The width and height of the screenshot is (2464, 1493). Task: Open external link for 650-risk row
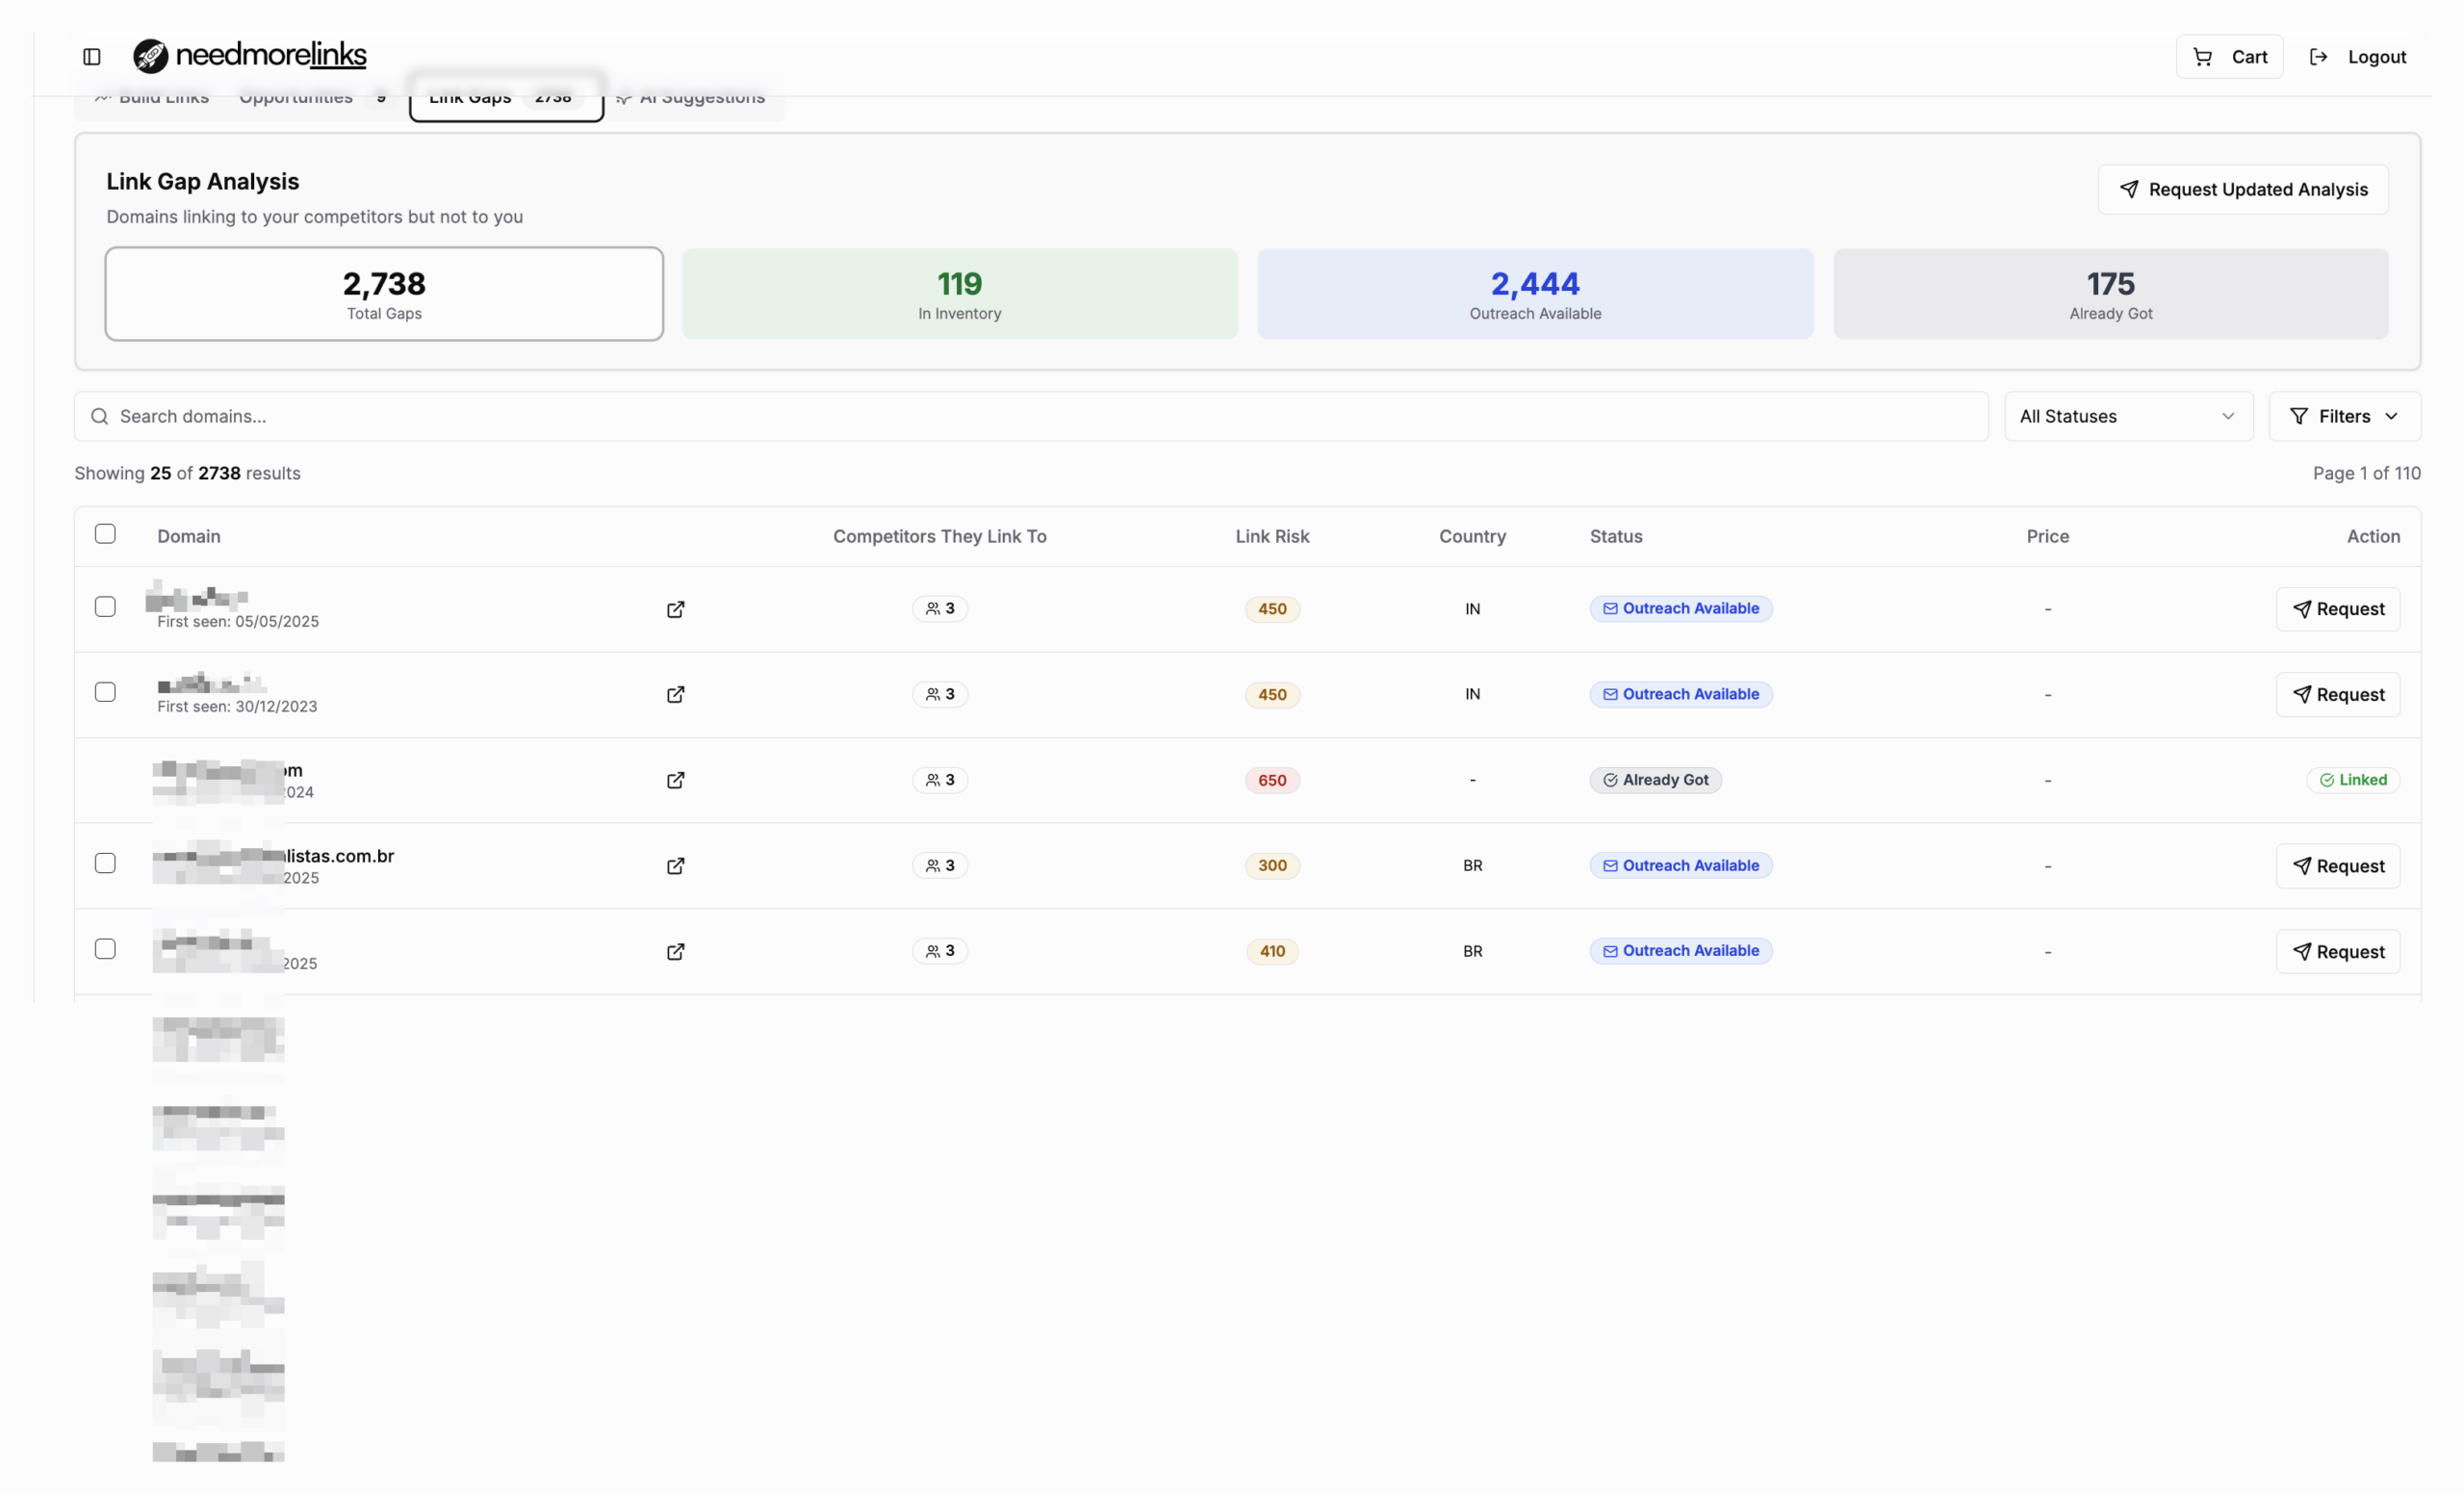point(675,780)
